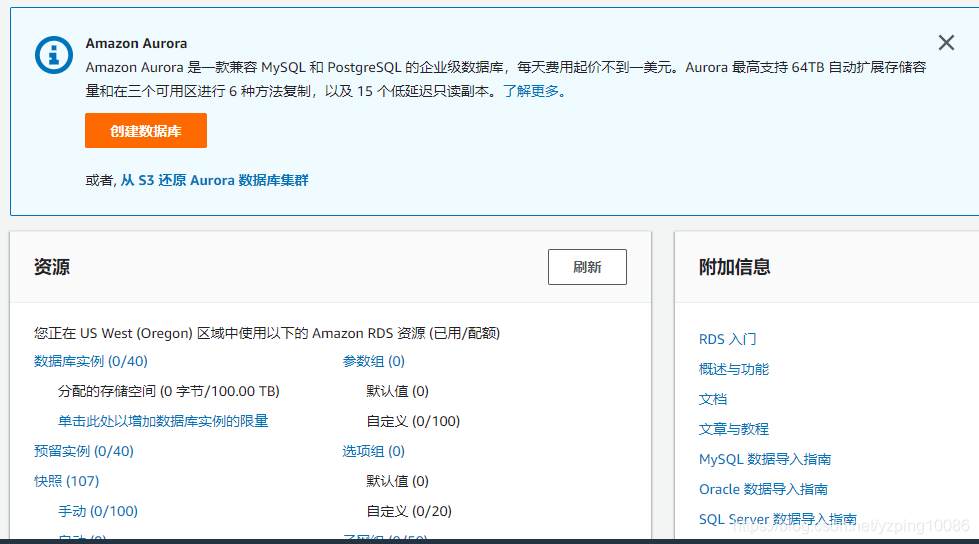Open 概述与功能 link
The height and width of the screenshot is (544, 979).
(734, 369)
